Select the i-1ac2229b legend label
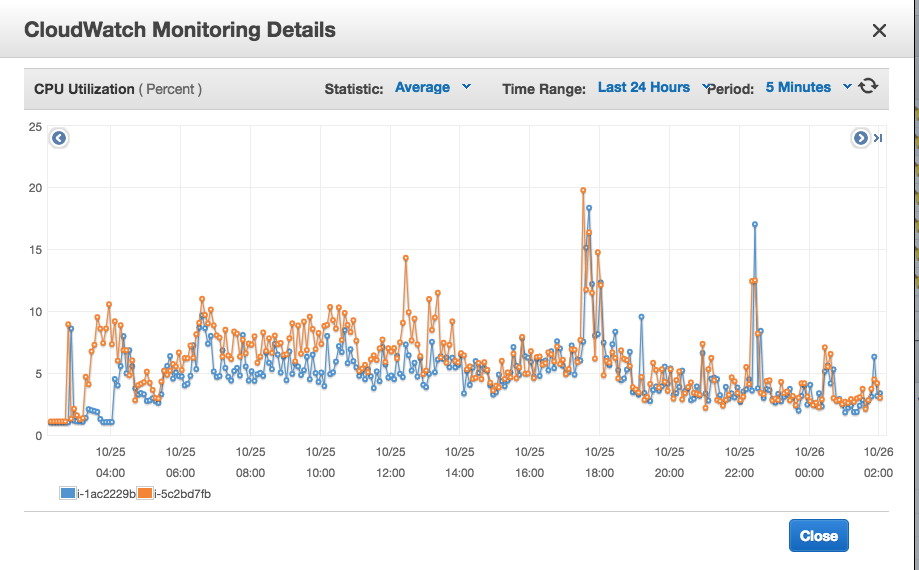The width and height of the screenshot is (919, 570). click(x=107, y=494)
